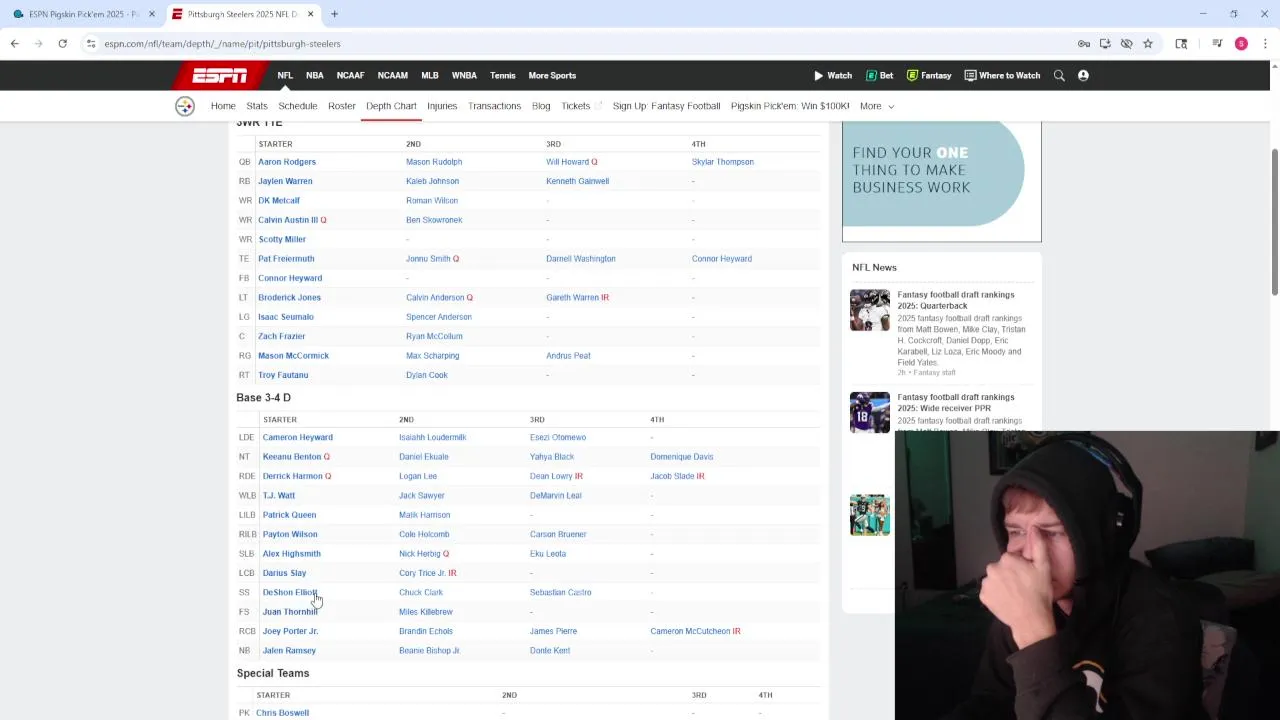
Task: Click the install app icon in address bar
Action: coord(1105,44)
